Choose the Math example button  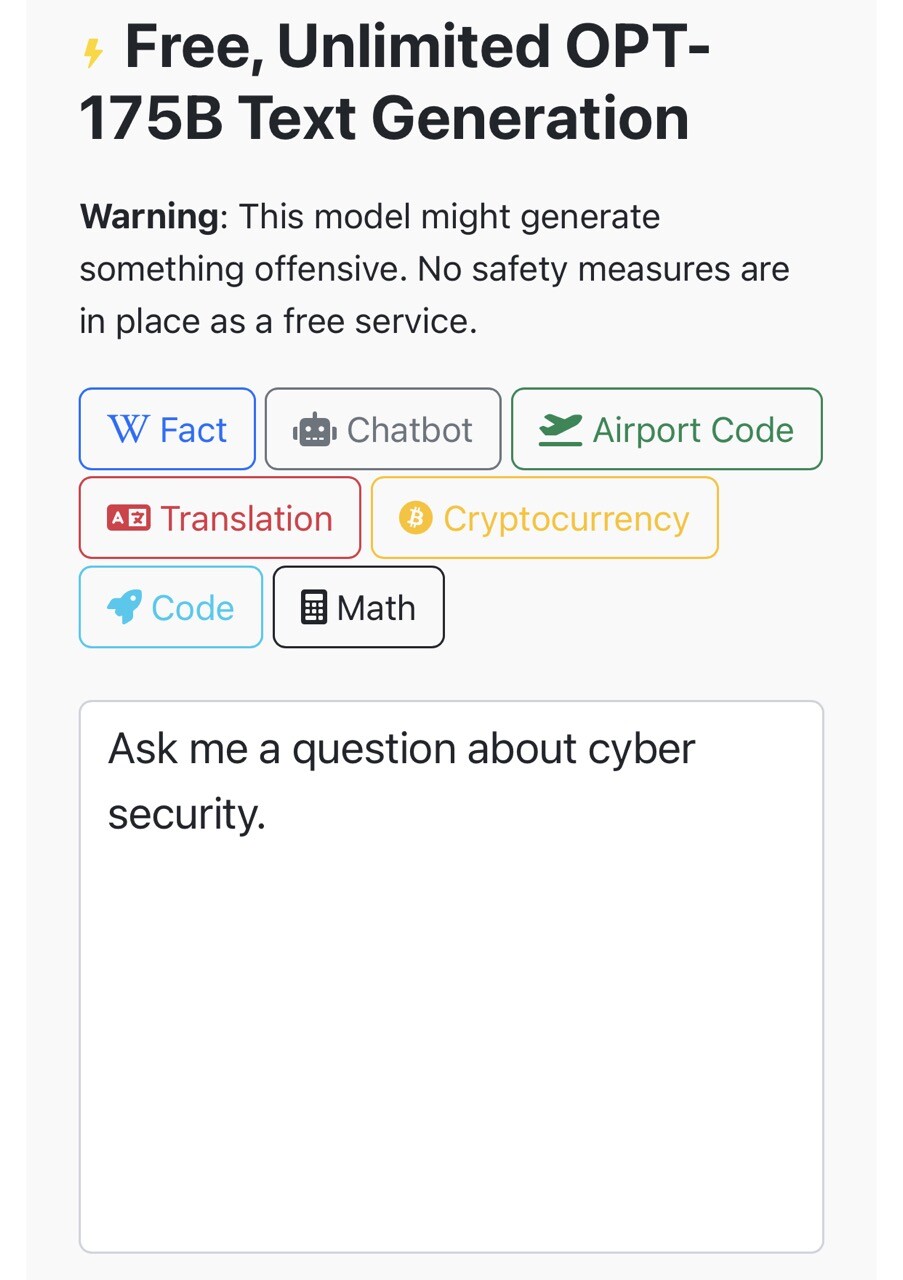point(359,607)
